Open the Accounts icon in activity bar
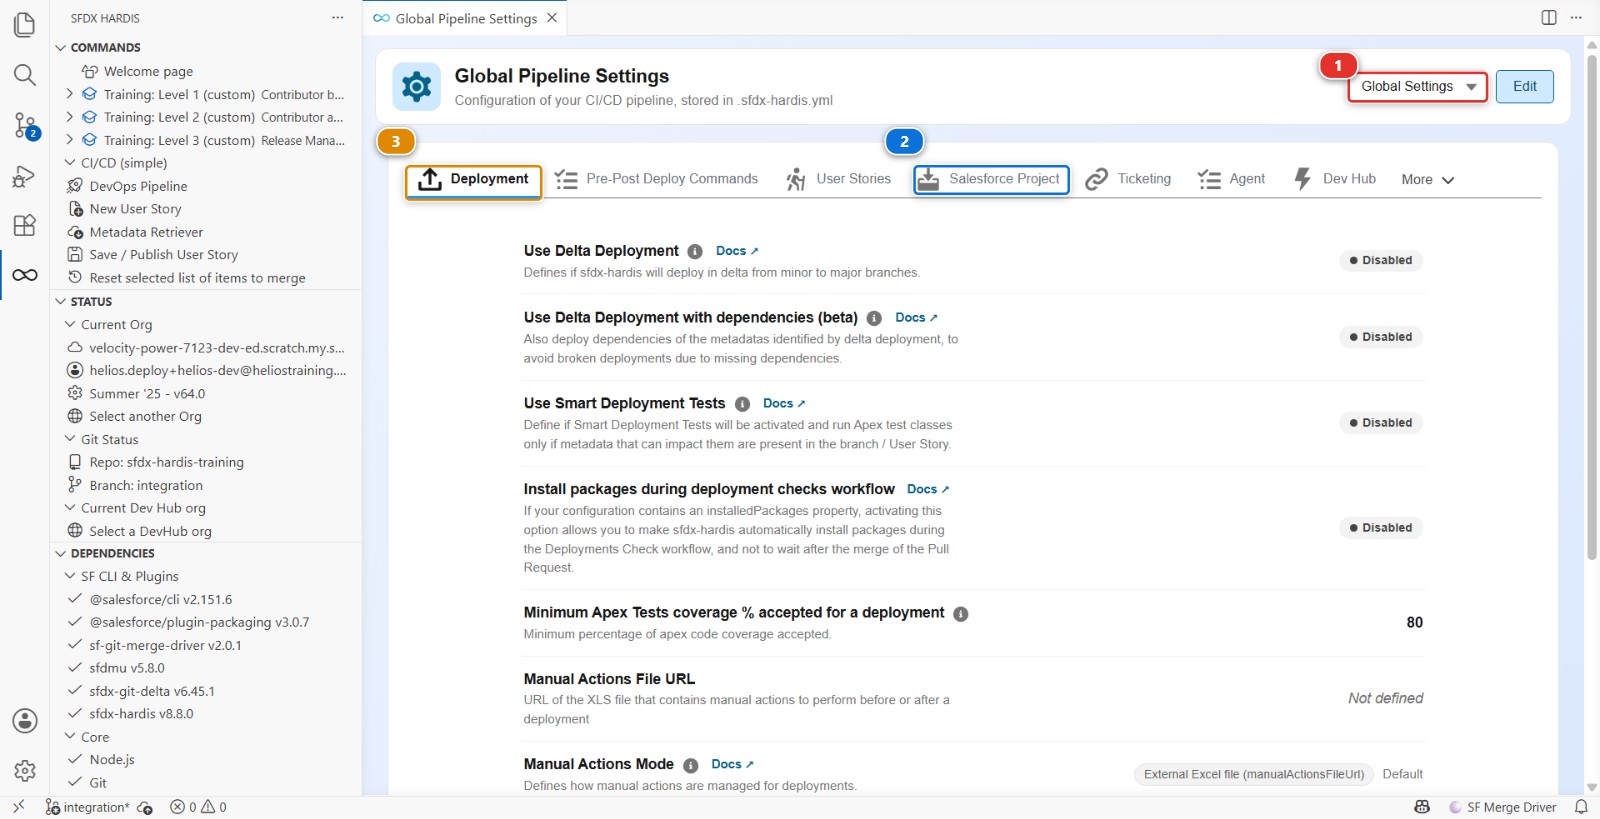 click(25, 721)
